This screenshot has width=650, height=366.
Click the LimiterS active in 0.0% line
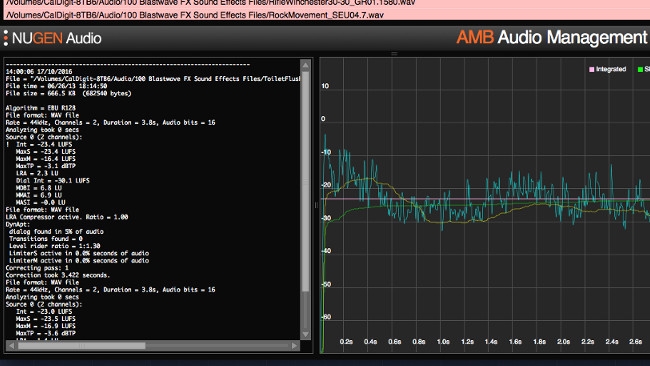(x=79, y=253)
